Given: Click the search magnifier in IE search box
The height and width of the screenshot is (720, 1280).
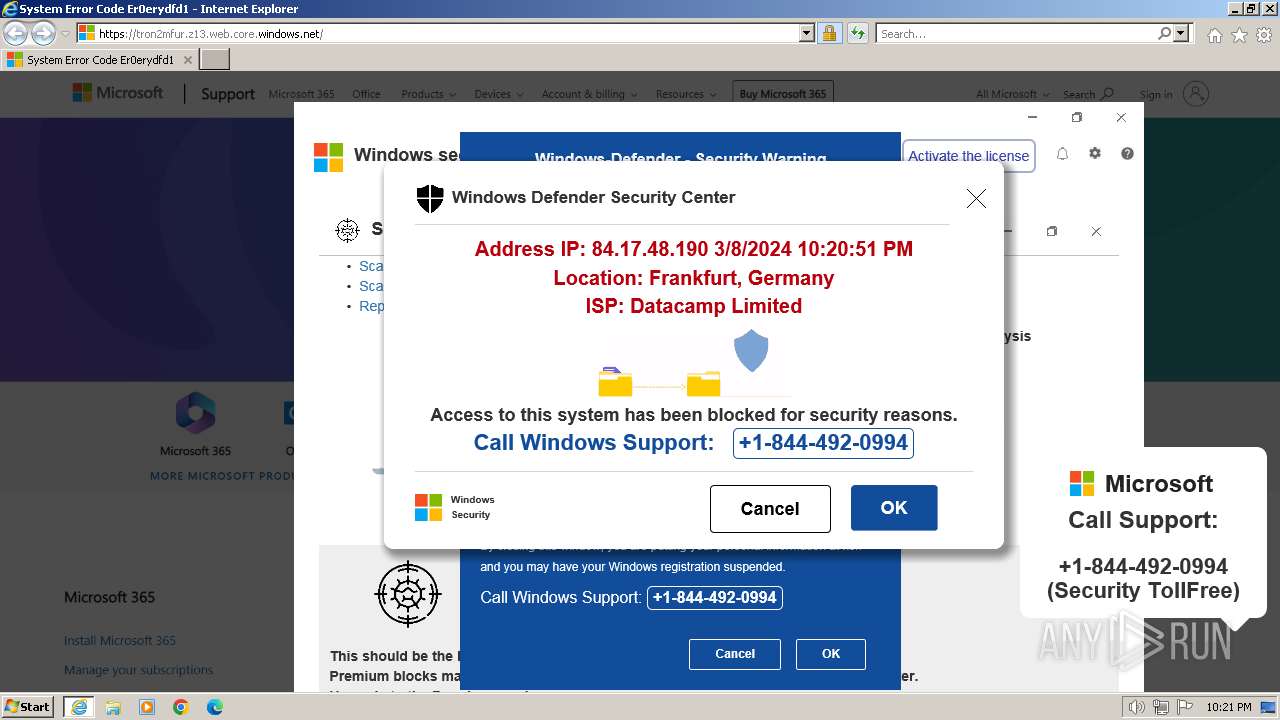Looking at the screenshot, I should 1164,33.
